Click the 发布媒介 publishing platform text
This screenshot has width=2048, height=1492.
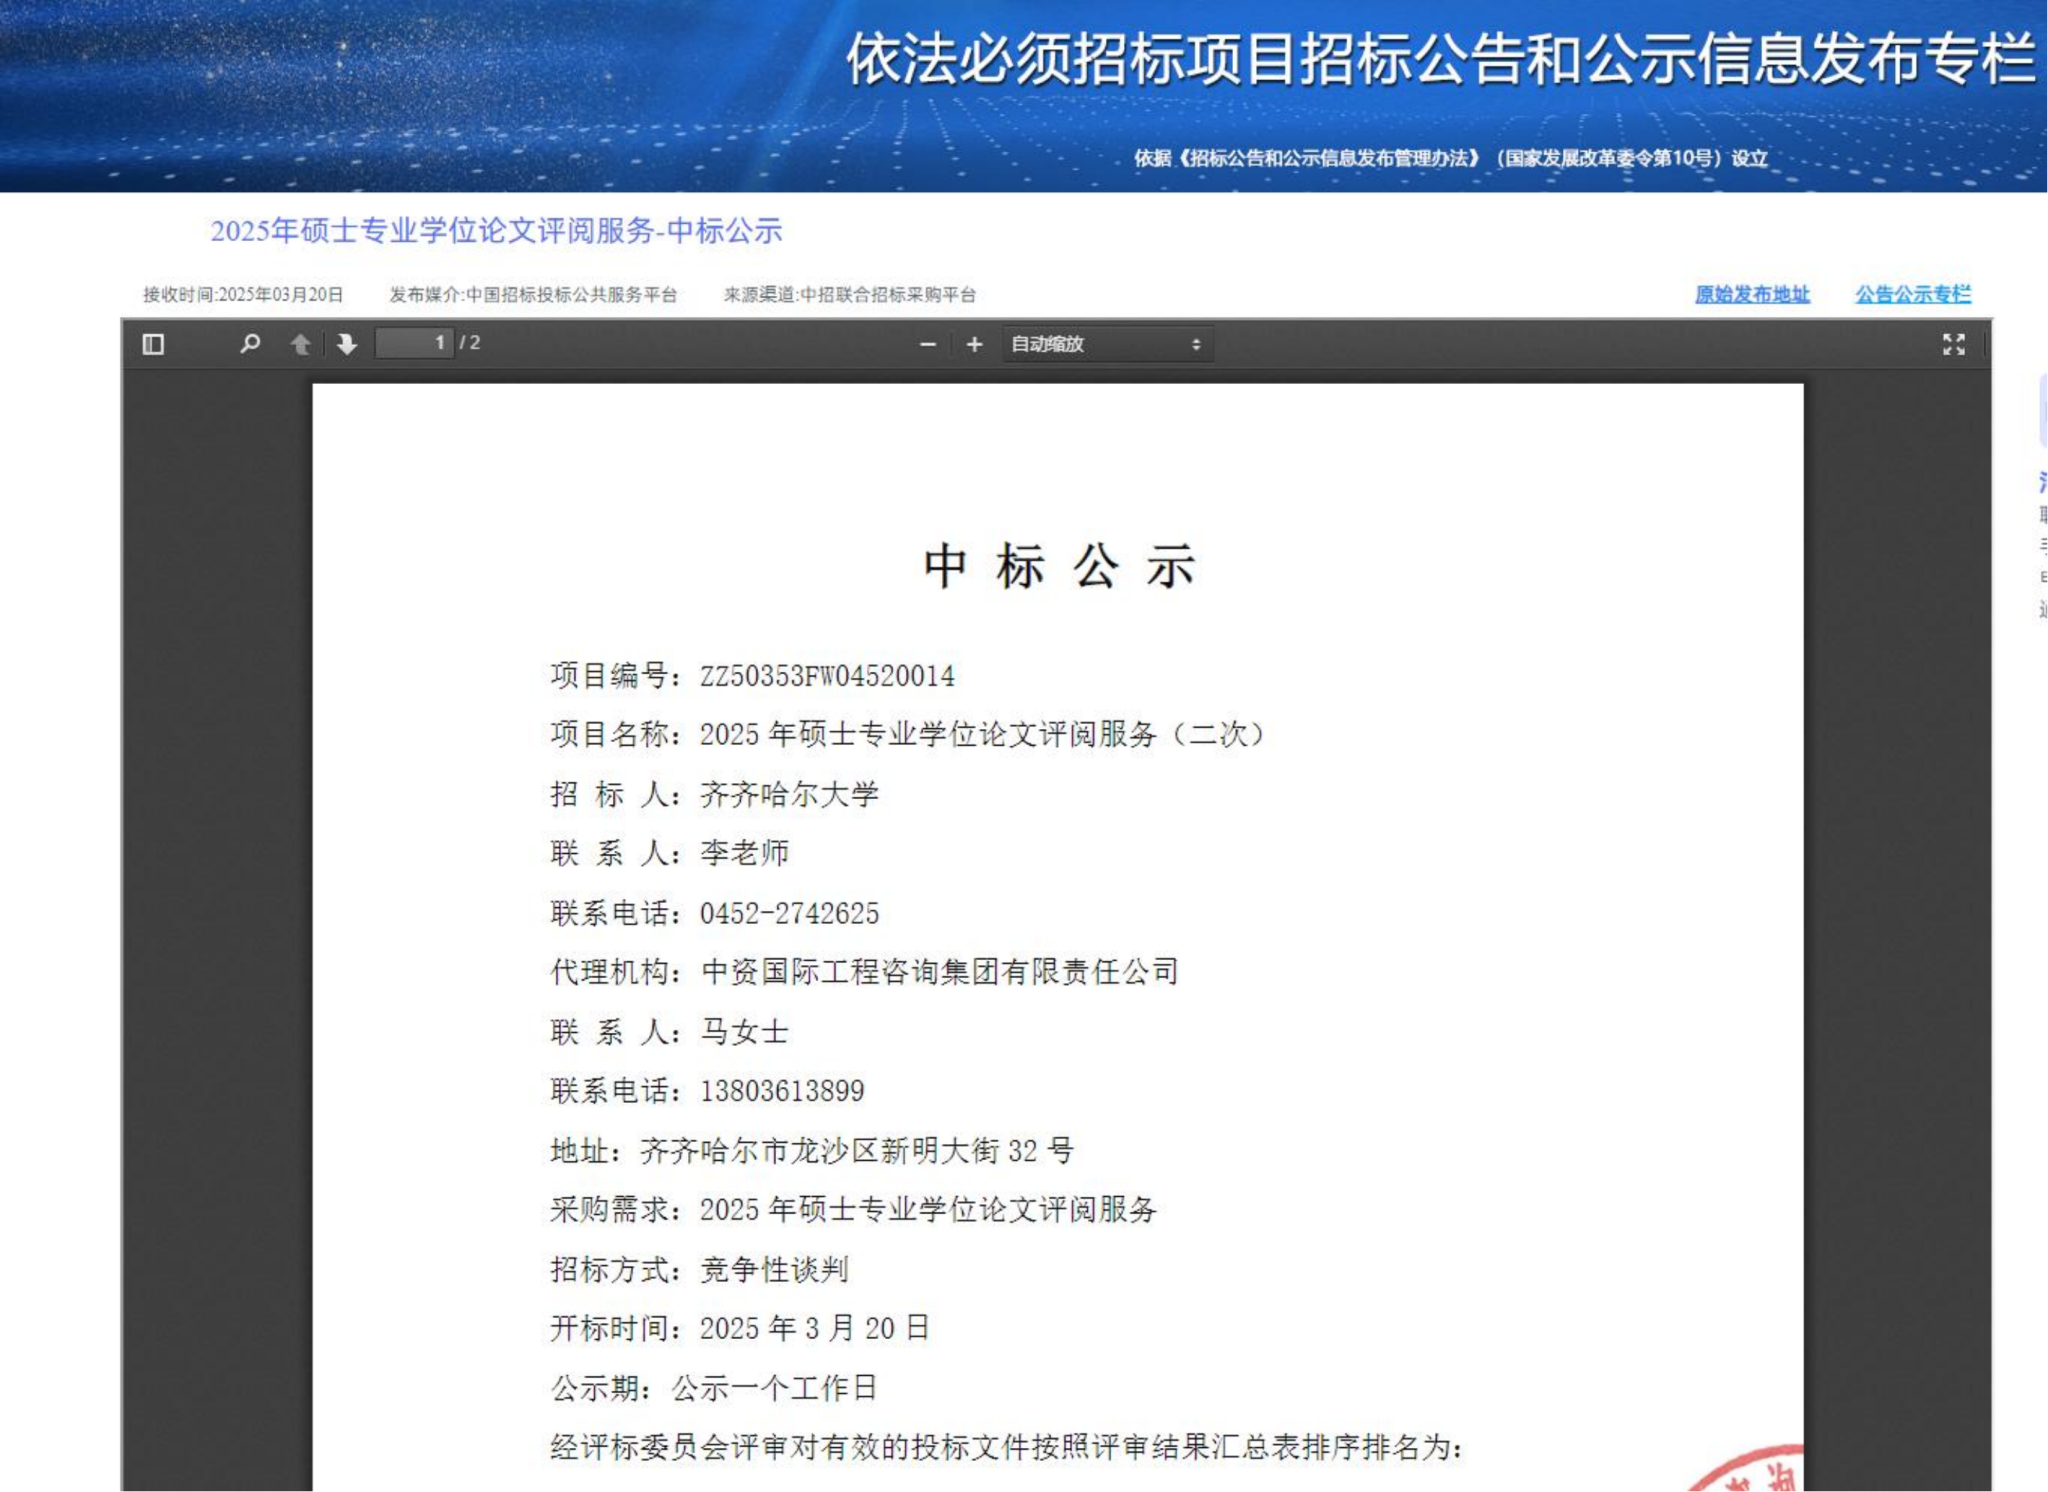[x=533, y=294]
